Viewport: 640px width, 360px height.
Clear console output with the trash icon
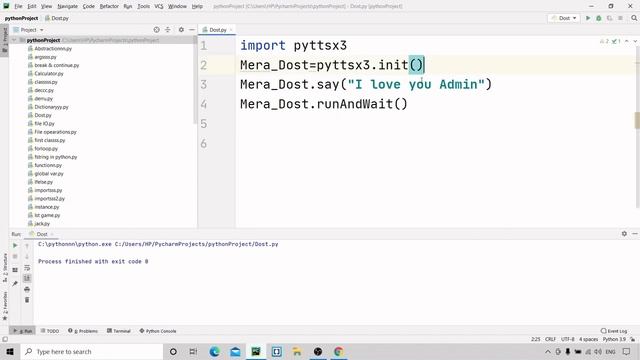(27, 300)
